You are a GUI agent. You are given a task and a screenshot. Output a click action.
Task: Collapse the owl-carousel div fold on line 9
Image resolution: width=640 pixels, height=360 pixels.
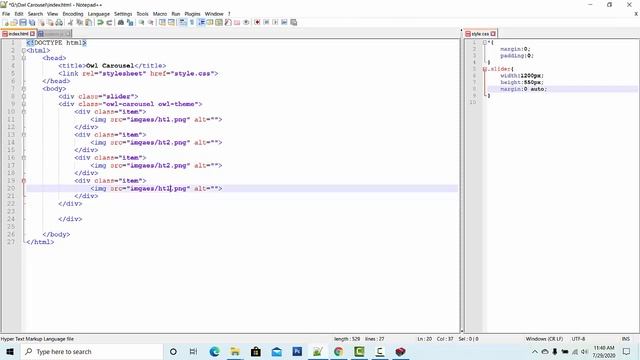coord(24,104)
